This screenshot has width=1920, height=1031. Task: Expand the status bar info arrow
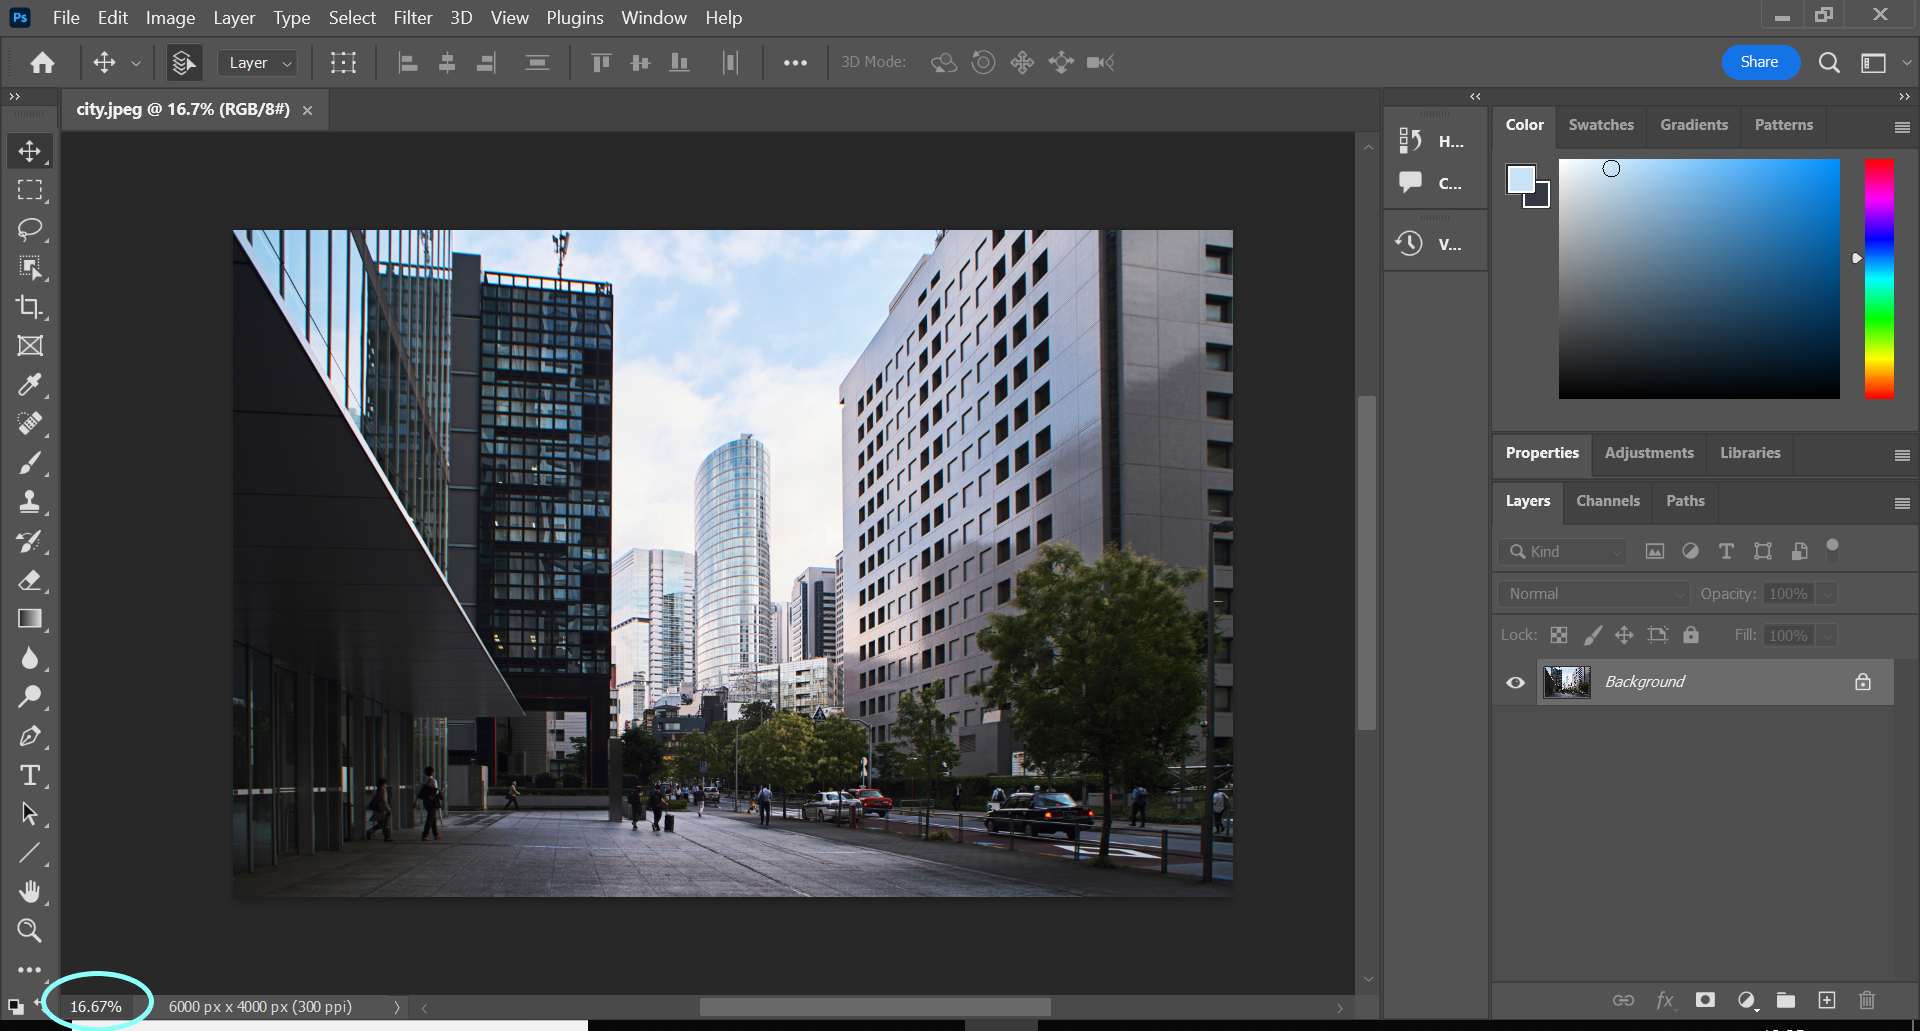coord(397,1007)
